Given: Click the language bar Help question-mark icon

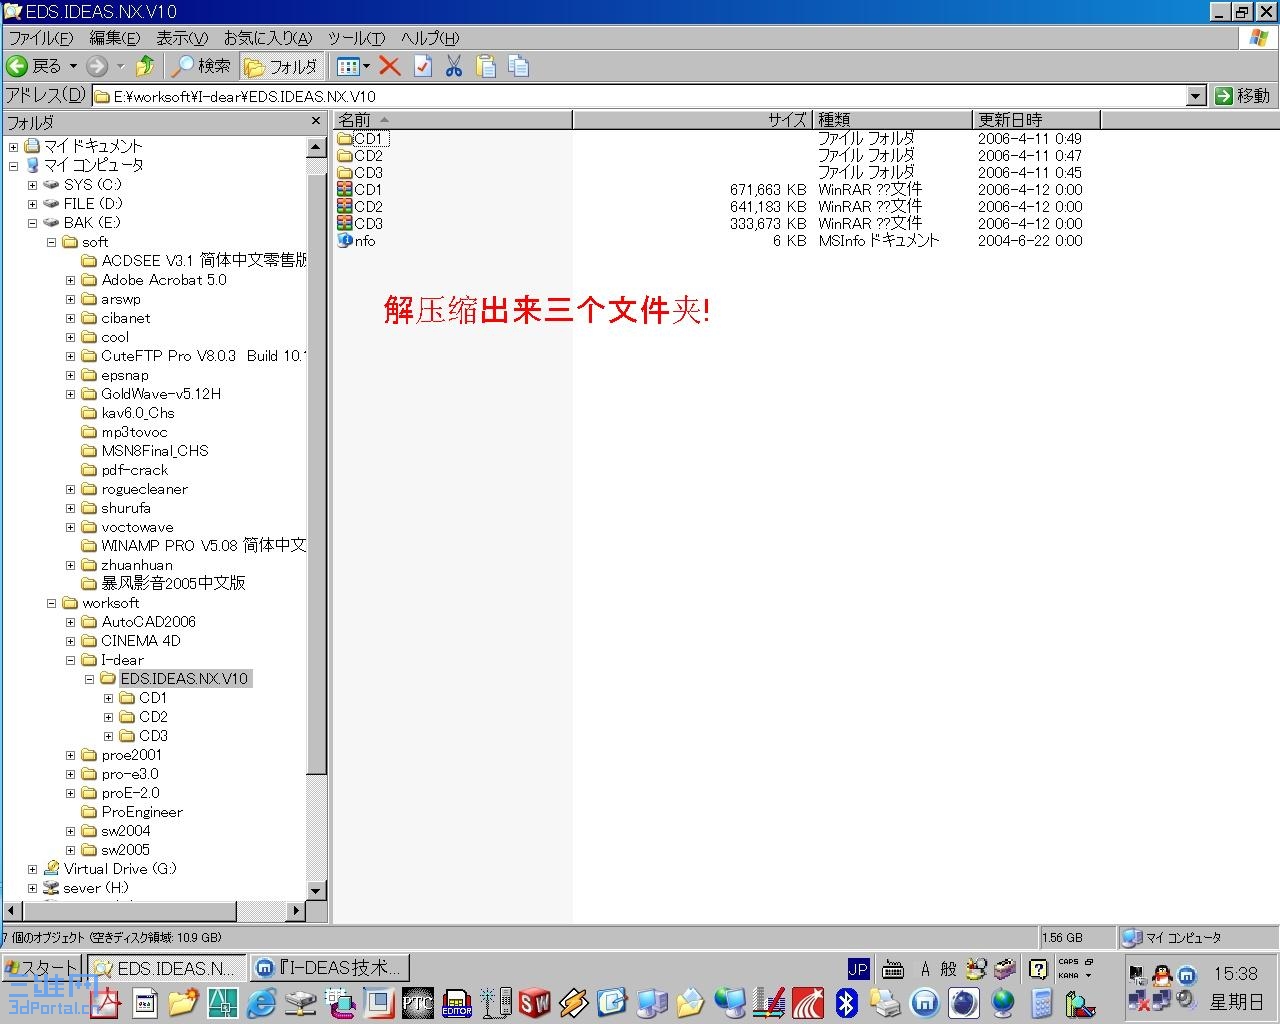Looking at the screenshot, I should [x=1038, y=969].
